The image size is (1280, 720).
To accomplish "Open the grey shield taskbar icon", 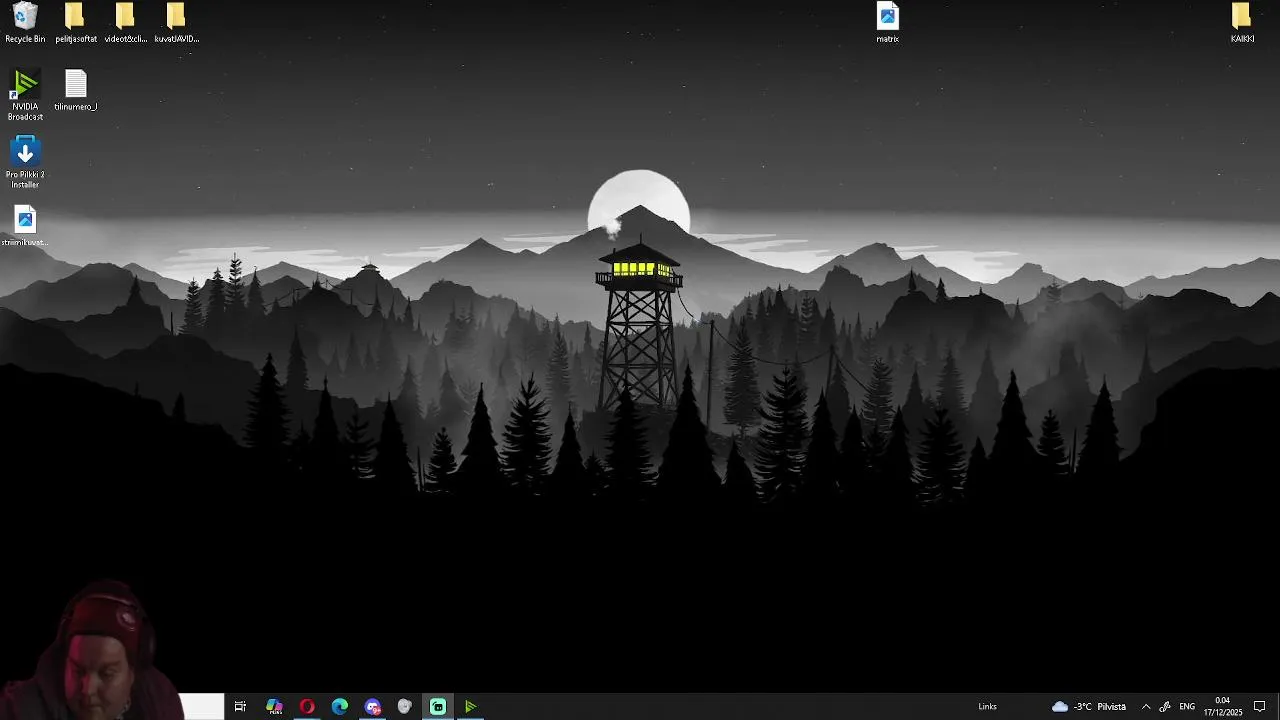I will click(405, 707).
